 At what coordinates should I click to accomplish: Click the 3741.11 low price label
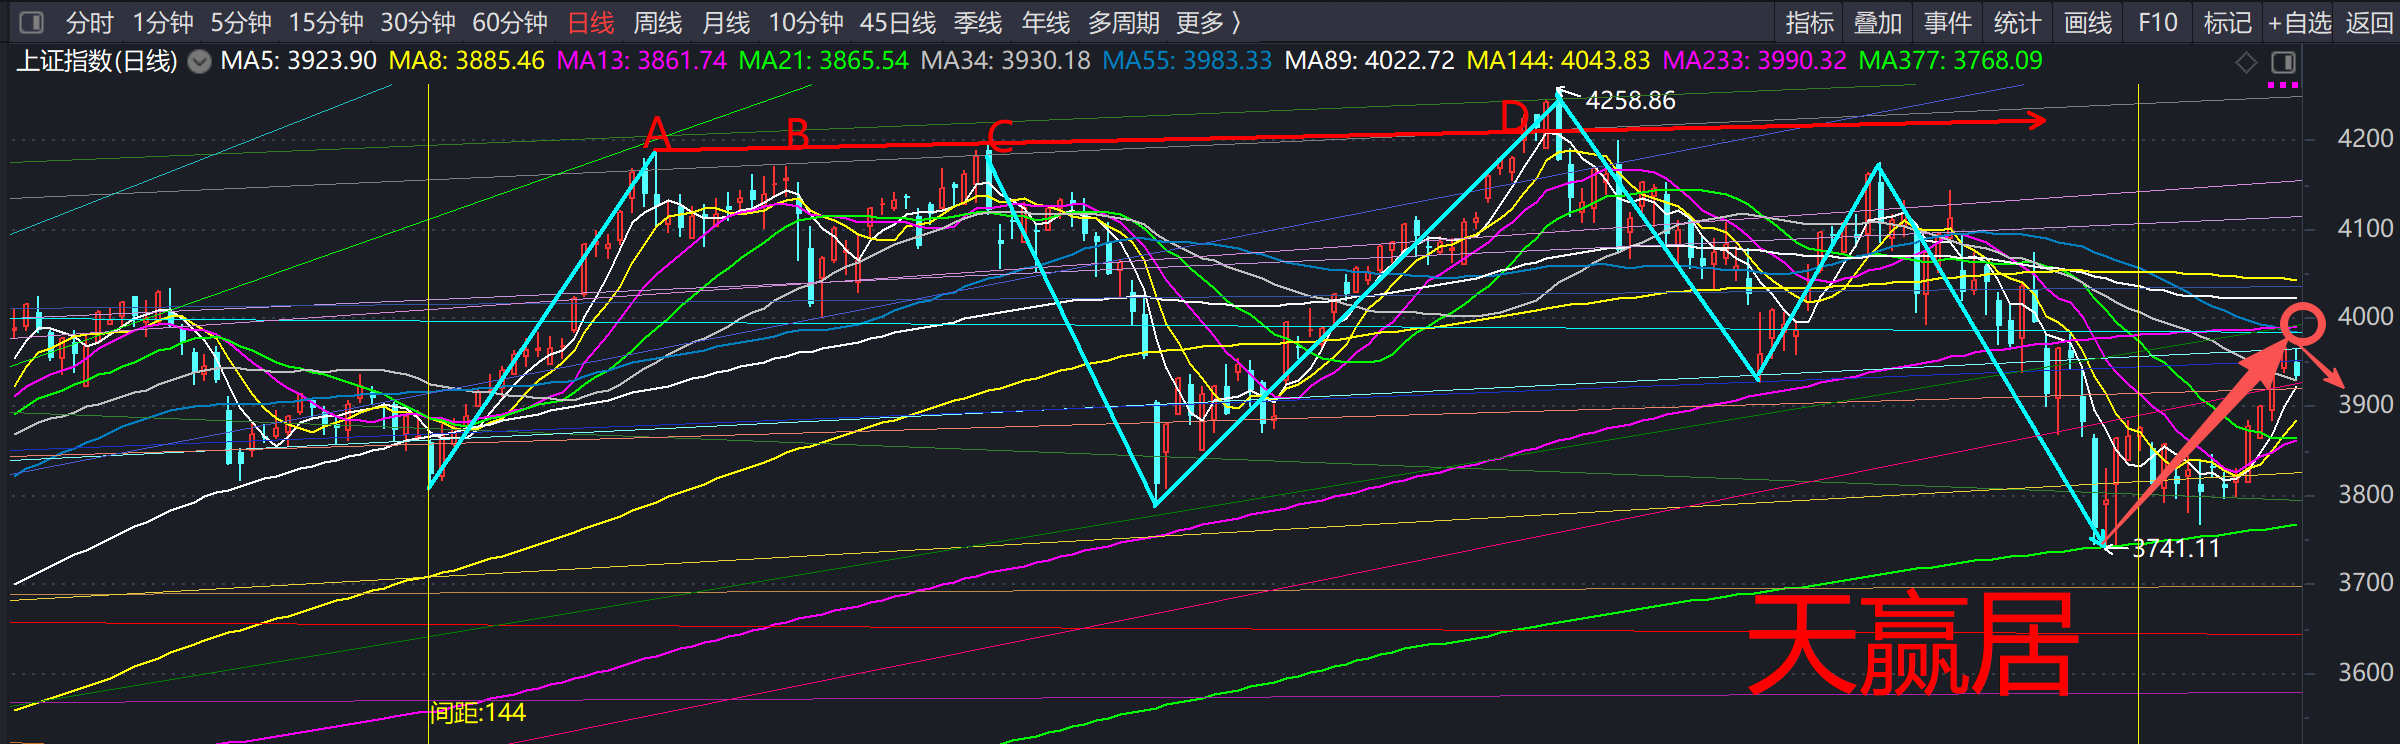click(2176, 548)
